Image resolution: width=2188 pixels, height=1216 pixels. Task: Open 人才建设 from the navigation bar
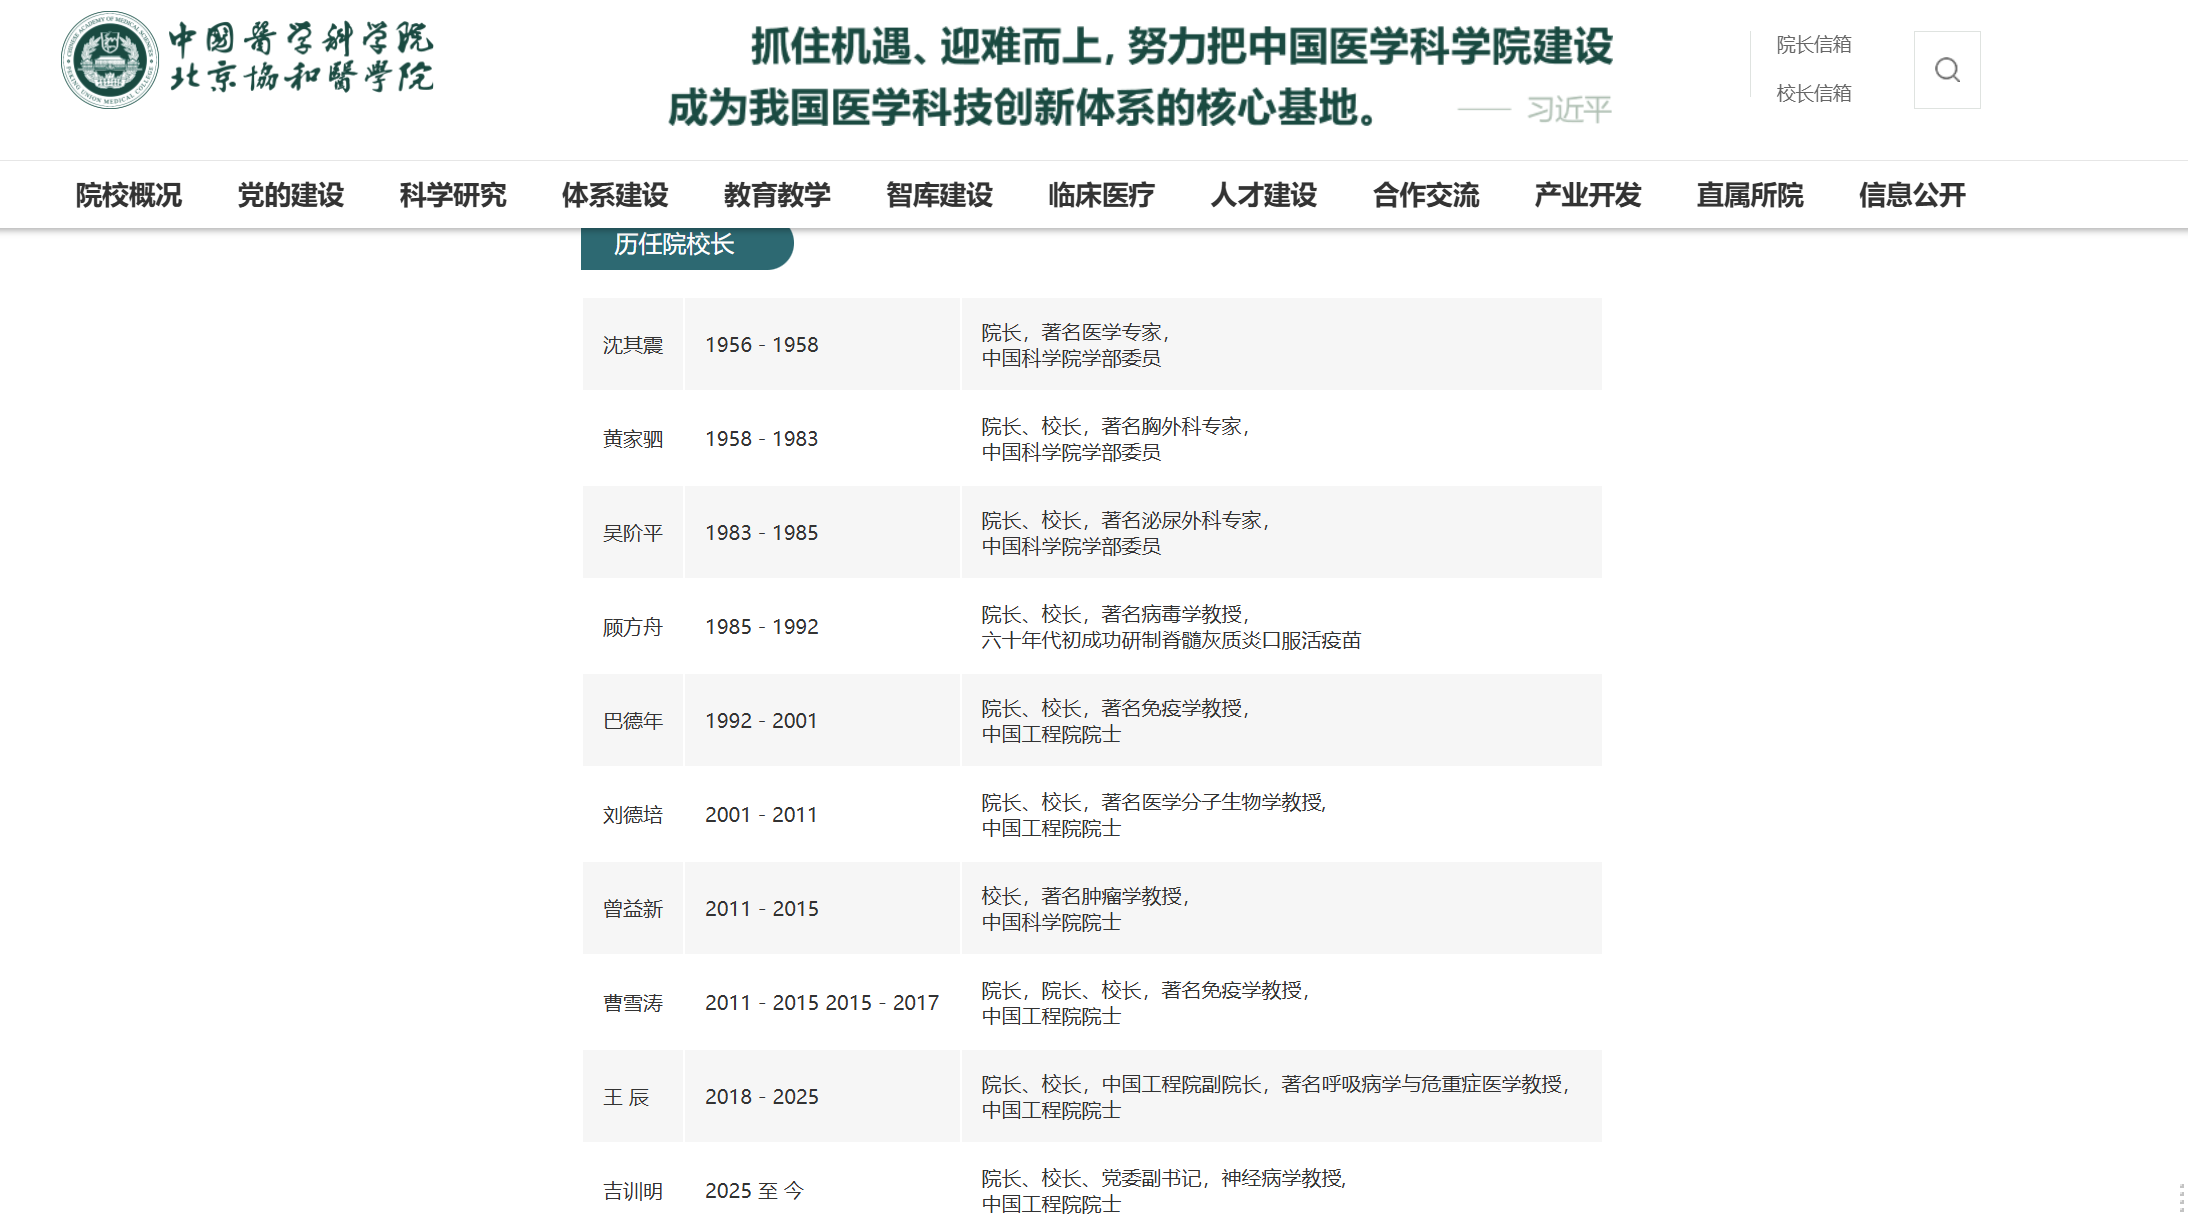click(x=1264, y=195)
